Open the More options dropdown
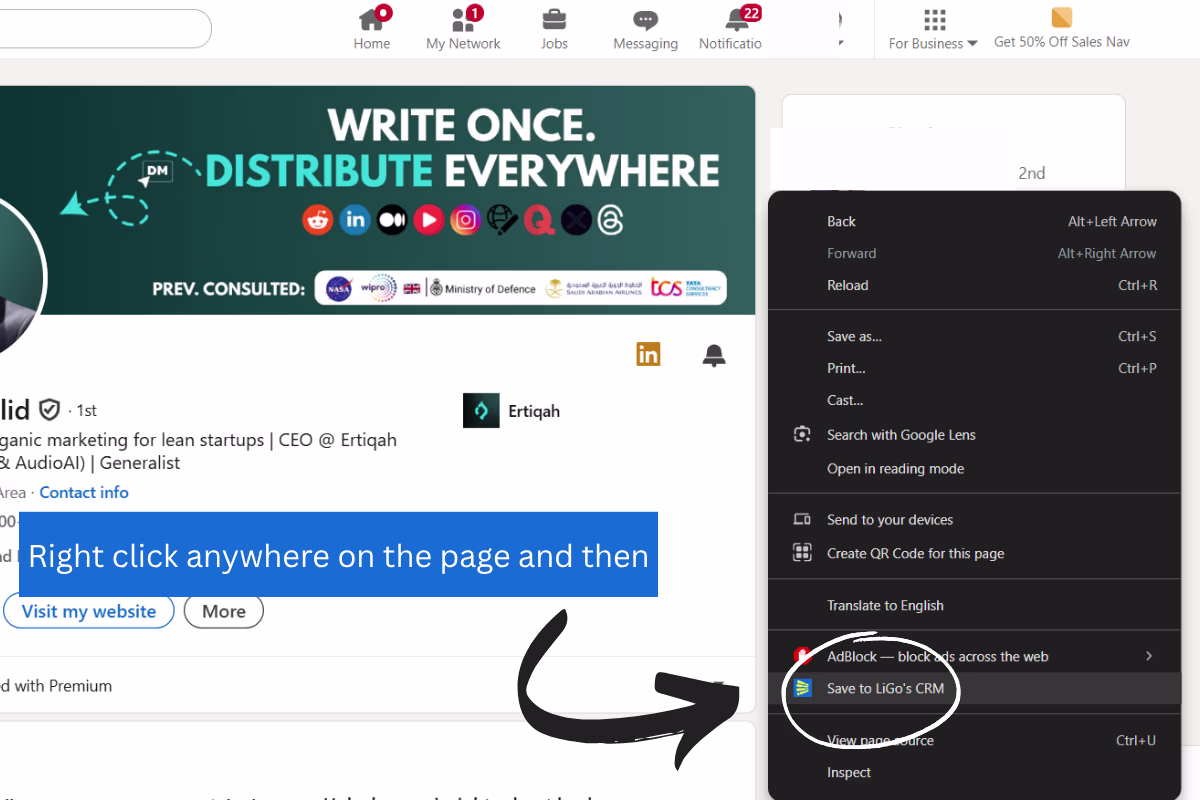The height and width of the screenshot is (800, 1200). (x=223, y=611)
